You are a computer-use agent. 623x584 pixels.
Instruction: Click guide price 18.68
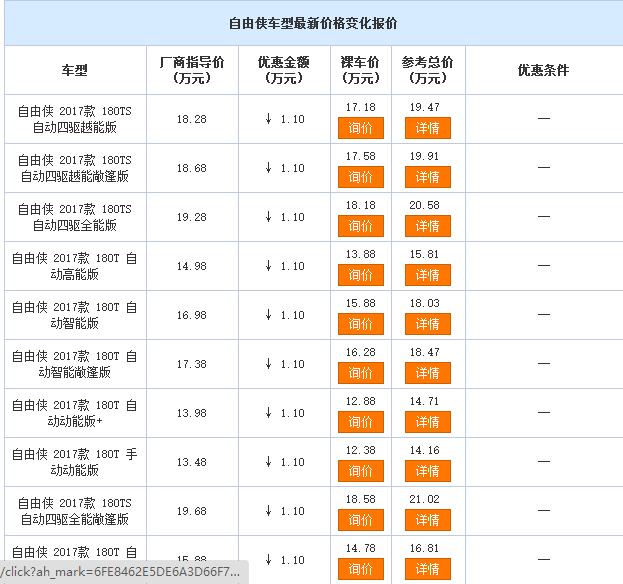coord(192,168)
